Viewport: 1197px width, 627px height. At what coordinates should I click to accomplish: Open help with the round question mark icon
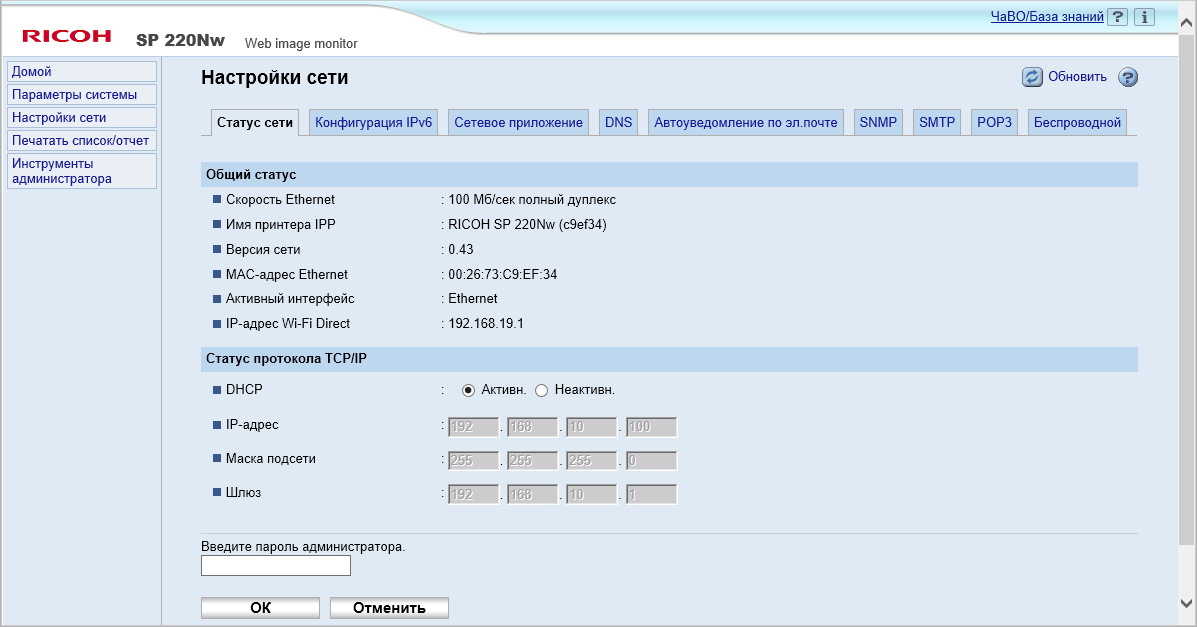point(1128,77)
